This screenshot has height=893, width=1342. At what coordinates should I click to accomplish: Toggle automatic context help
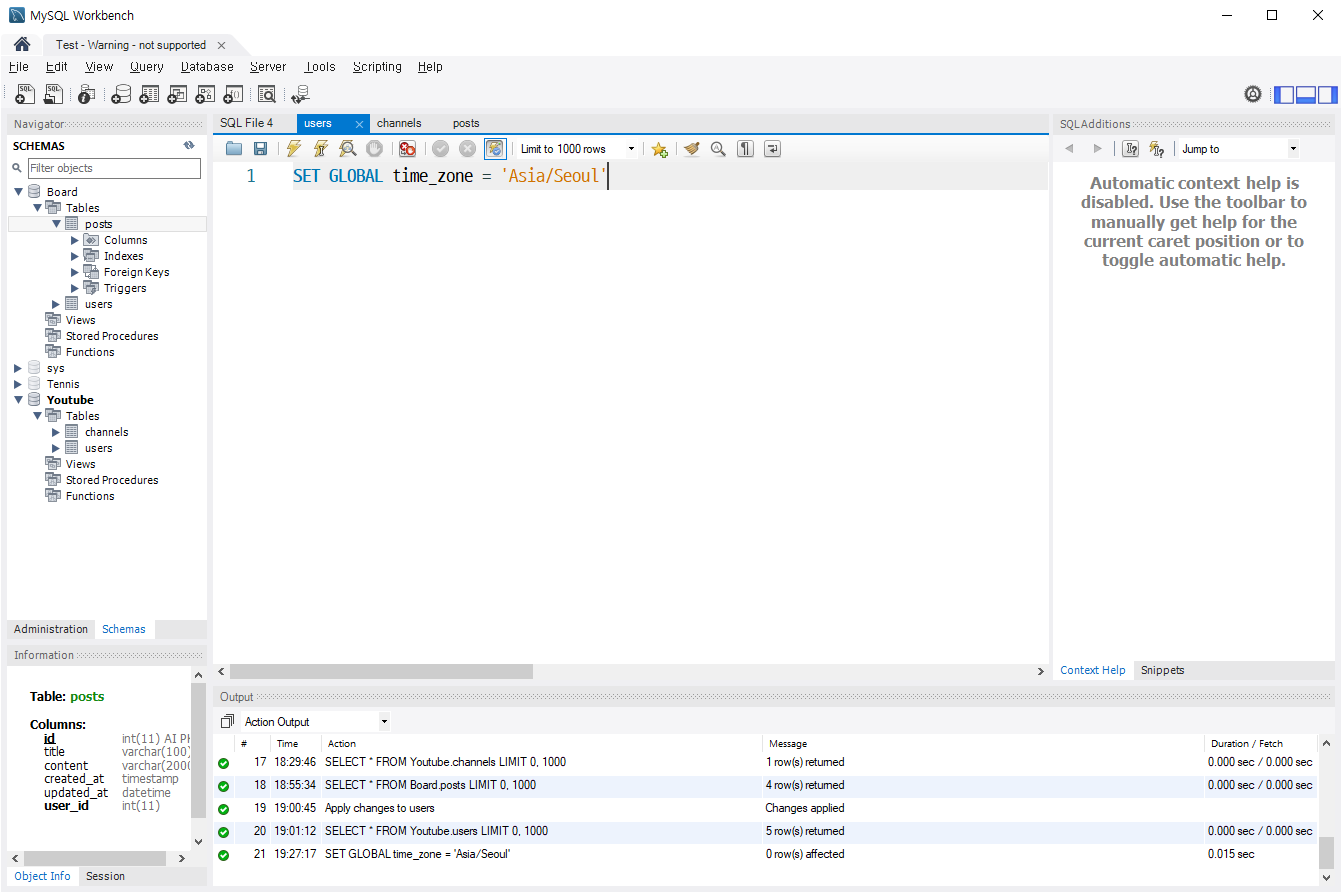coord(1158,149)
